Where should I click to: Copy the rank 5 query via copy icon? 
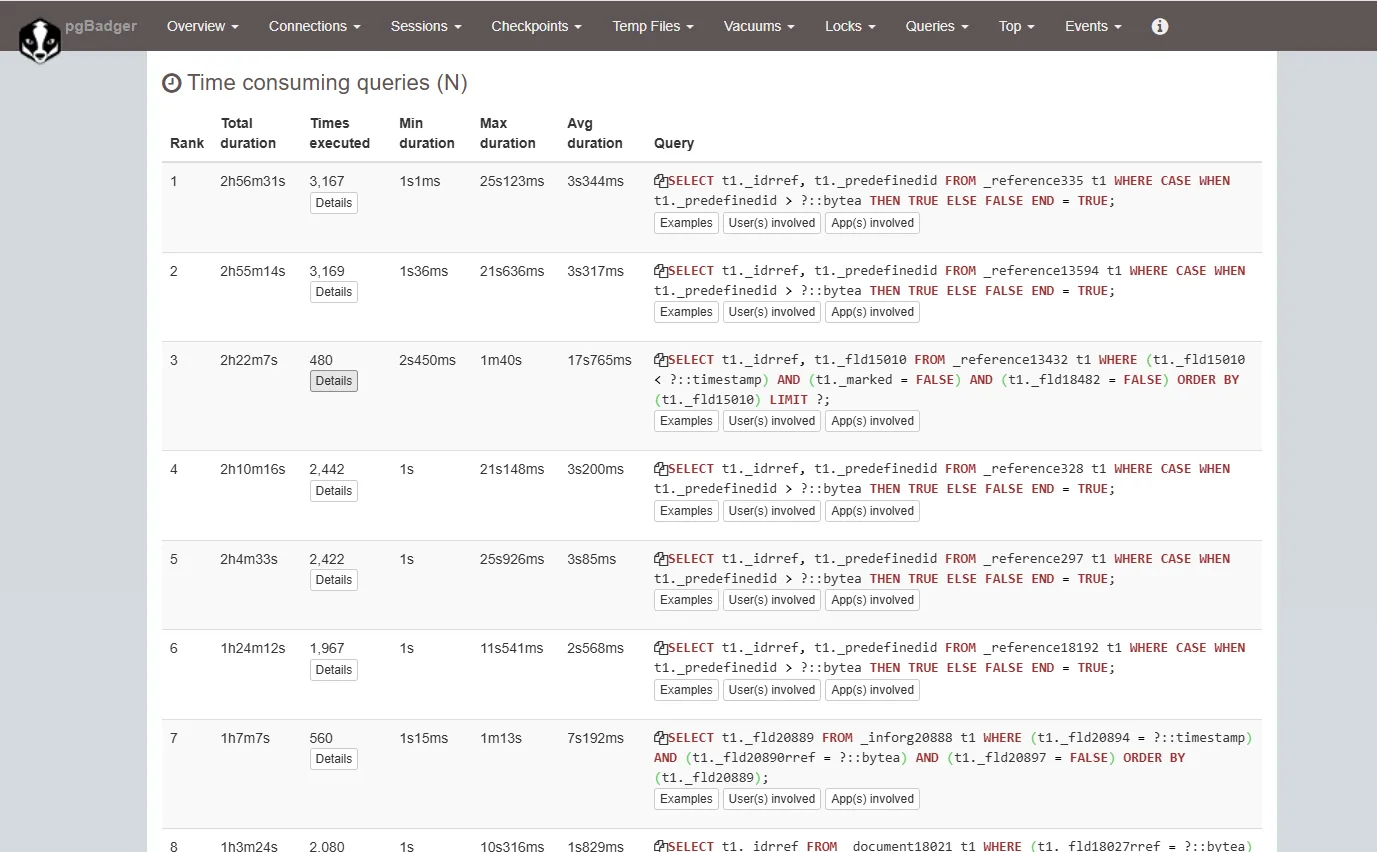(x=661, y=559)
